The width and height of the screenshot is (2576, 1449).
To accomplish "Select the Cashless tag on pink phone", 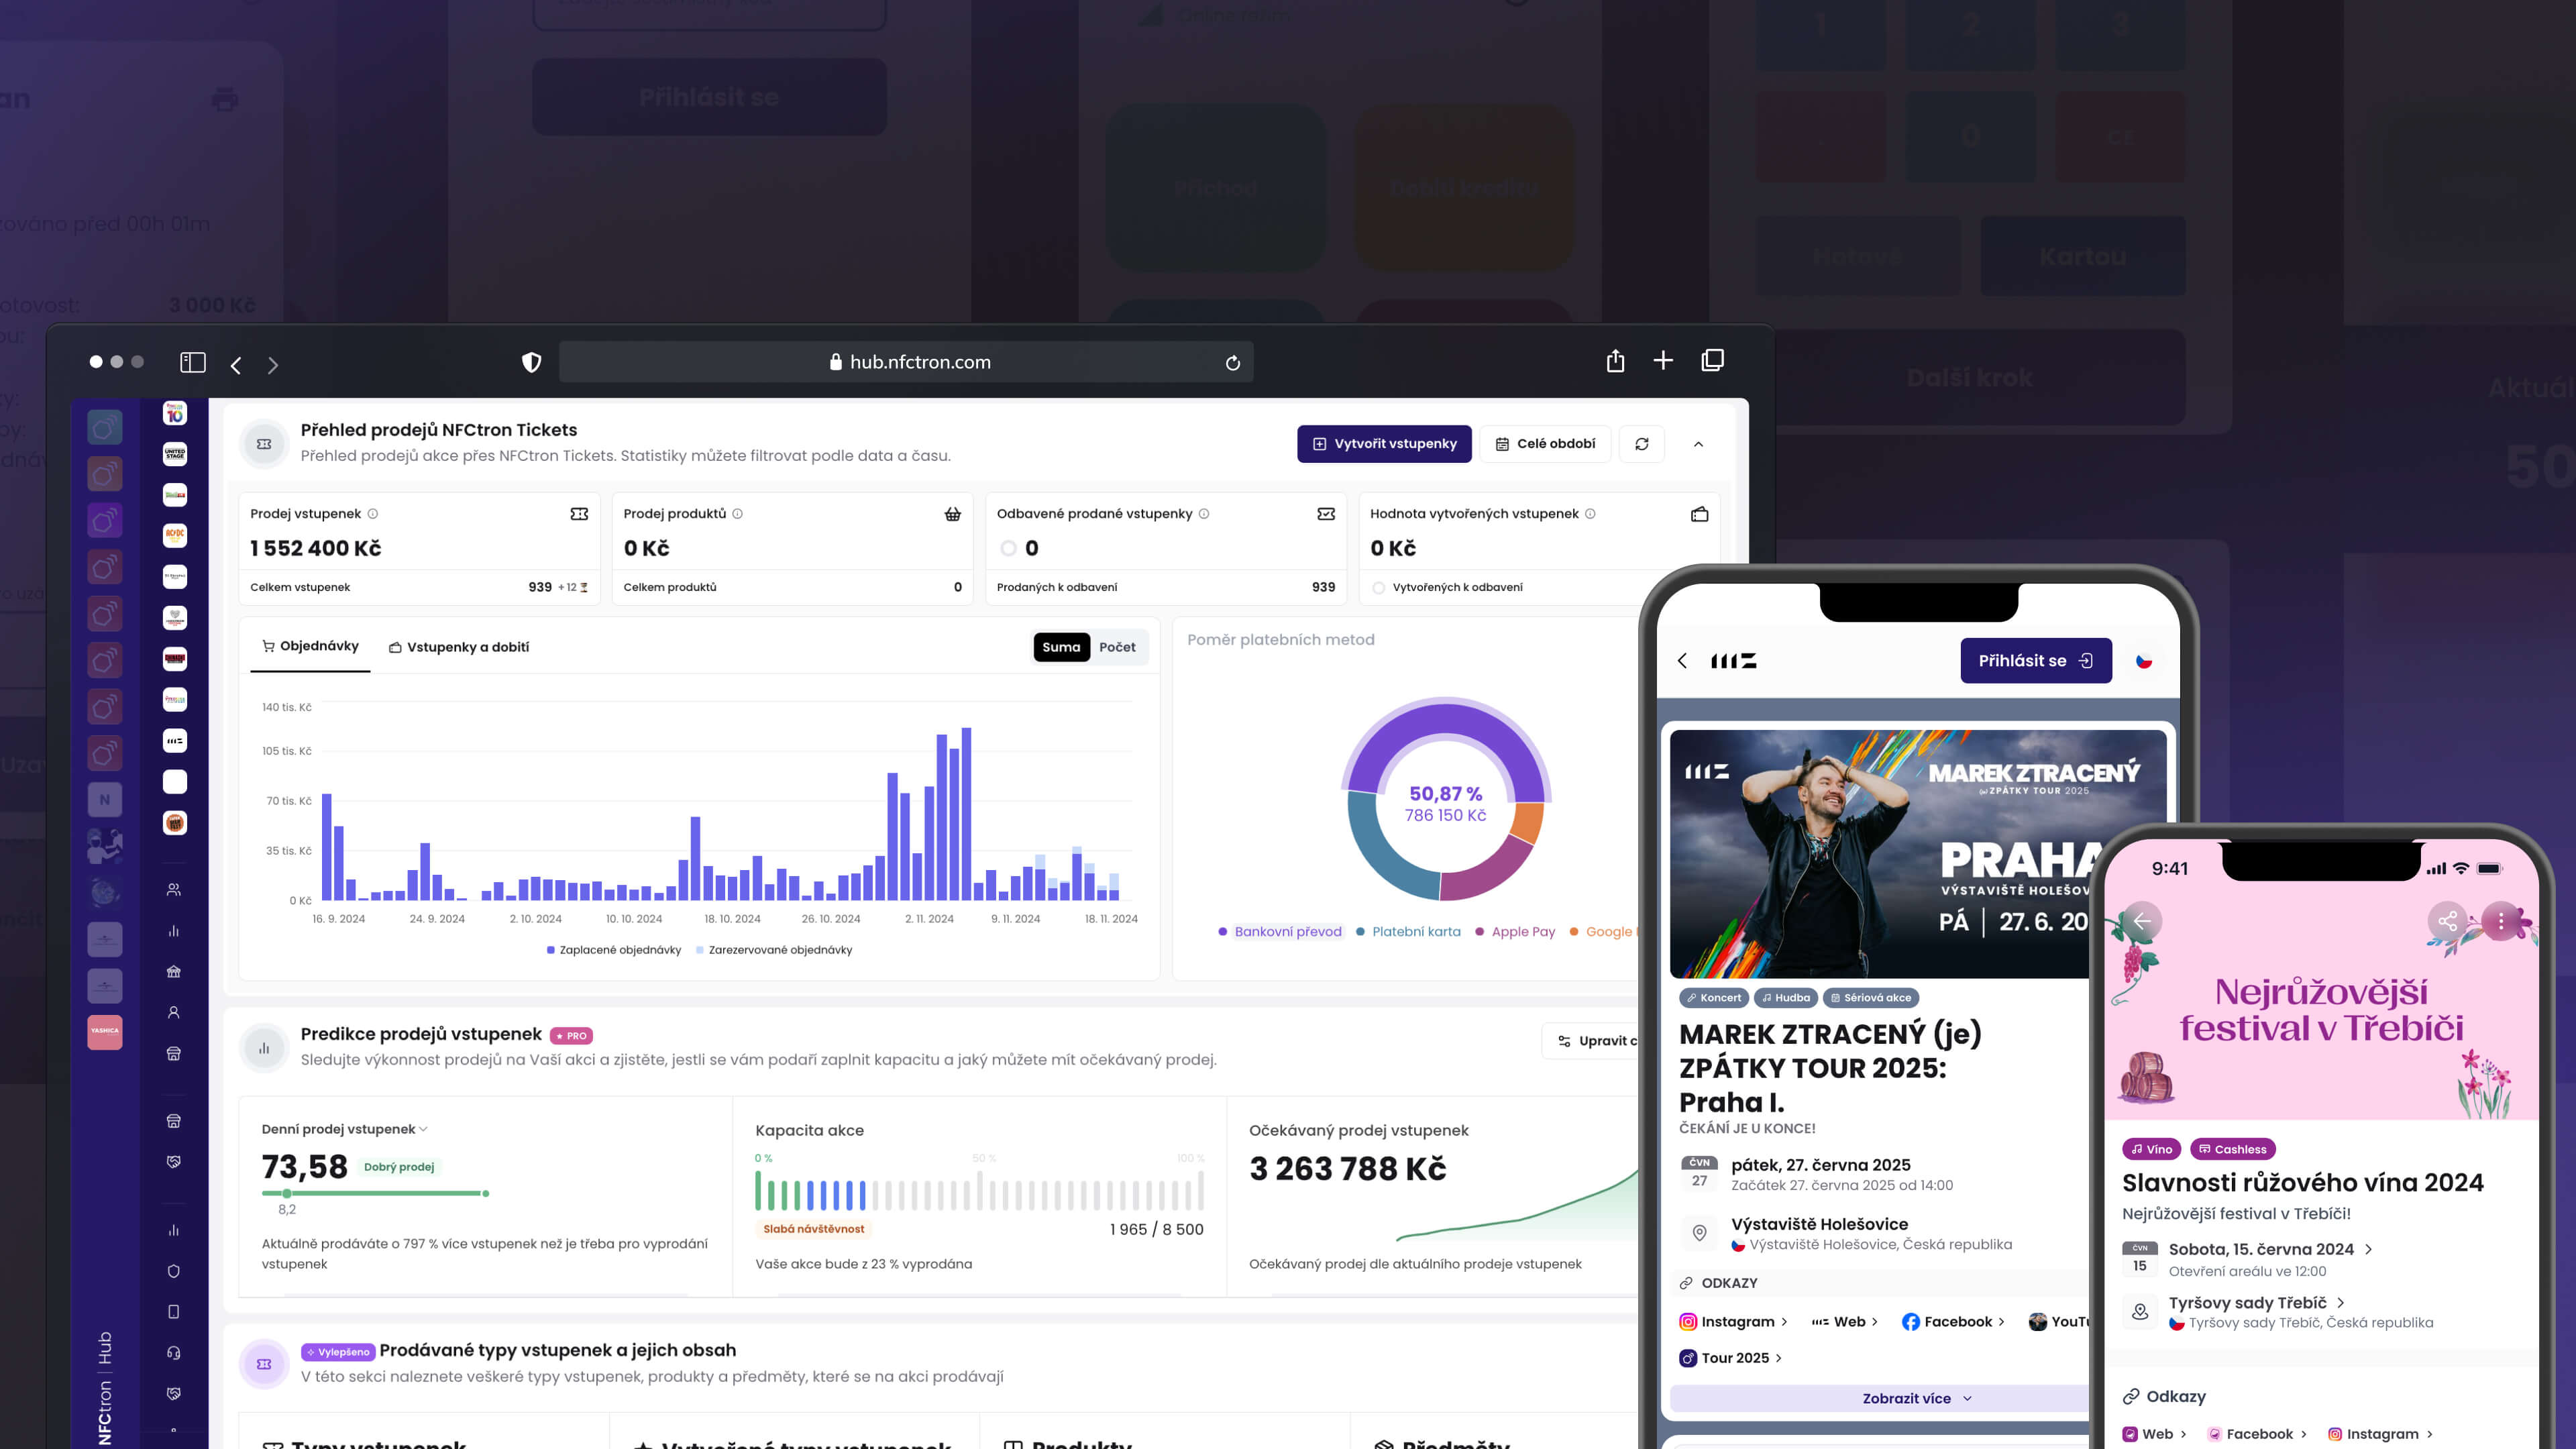I will [2232, 1149].
